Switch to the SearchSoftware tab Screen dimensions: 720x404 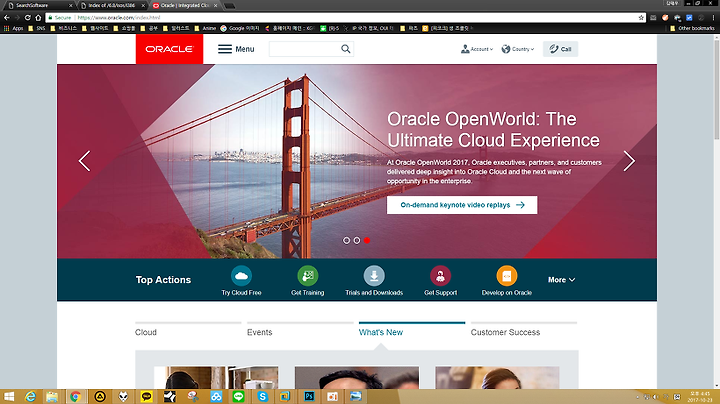(38, 6)
